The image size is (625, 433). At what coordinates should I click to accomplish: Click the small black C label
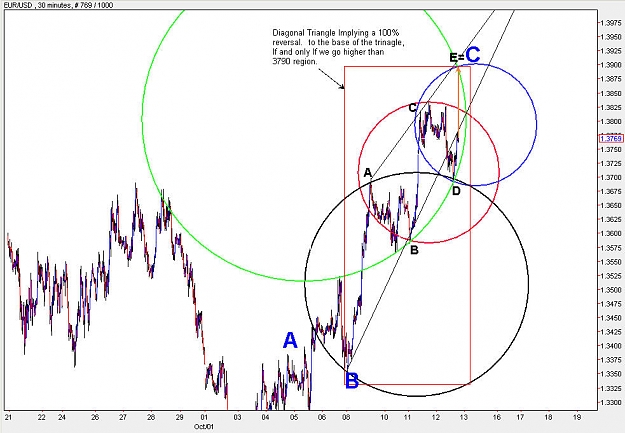click(413, 108)
